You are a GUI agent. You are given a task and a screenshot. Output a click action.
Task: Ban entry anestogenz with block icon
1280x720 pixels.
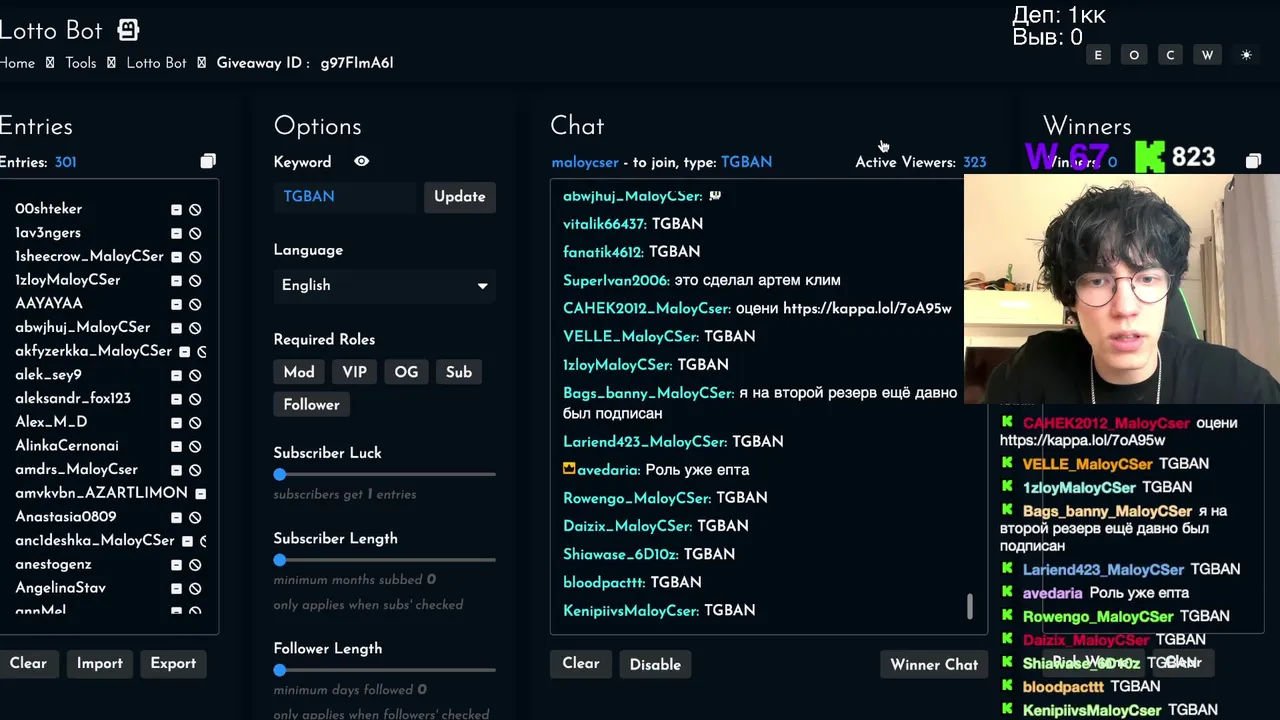pyautogui.click(x=195, y=565)
